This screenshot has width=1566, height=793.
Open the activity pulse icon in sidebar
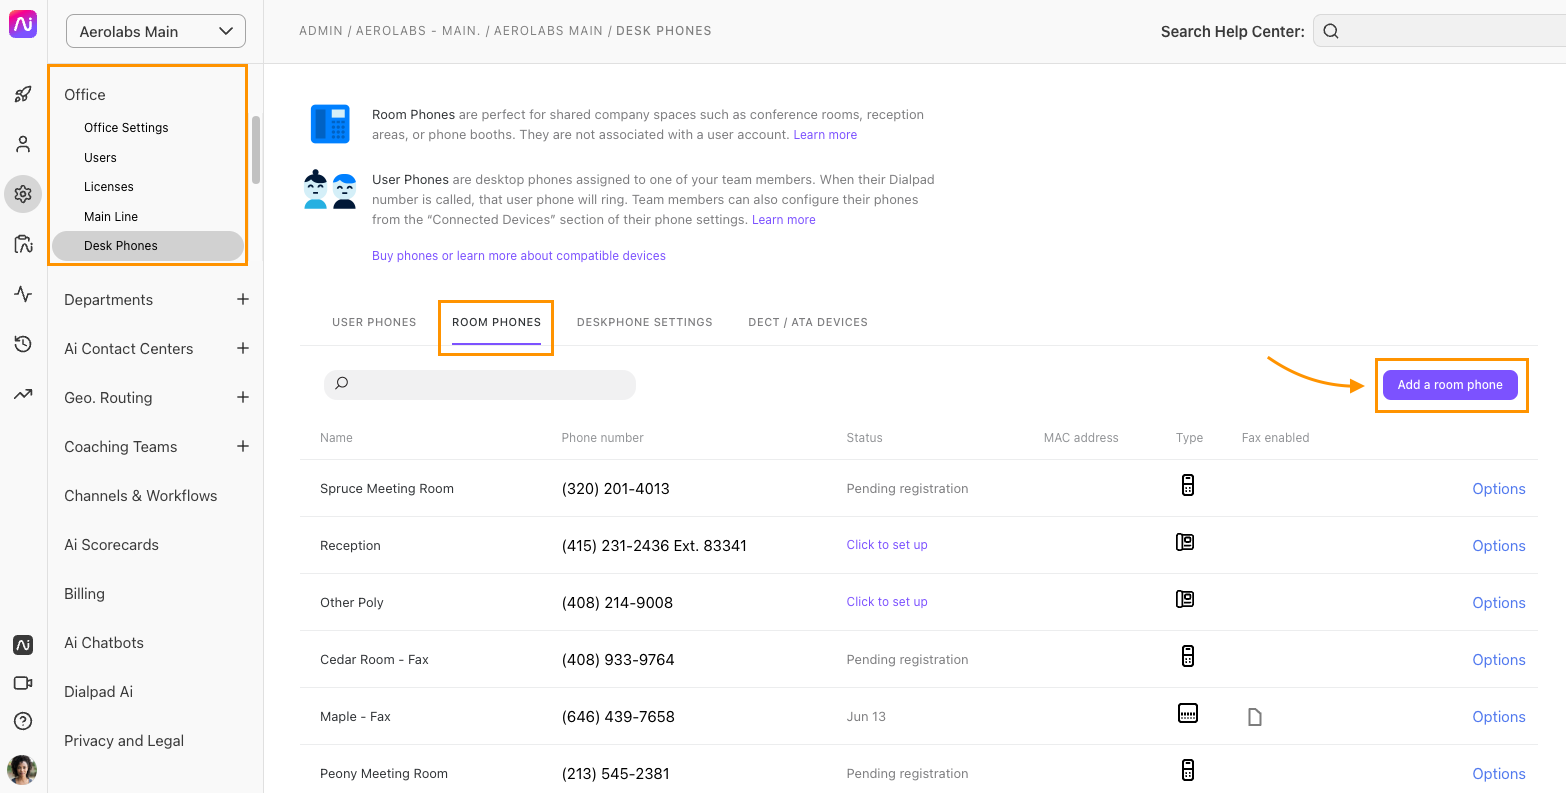click(23, 294)
